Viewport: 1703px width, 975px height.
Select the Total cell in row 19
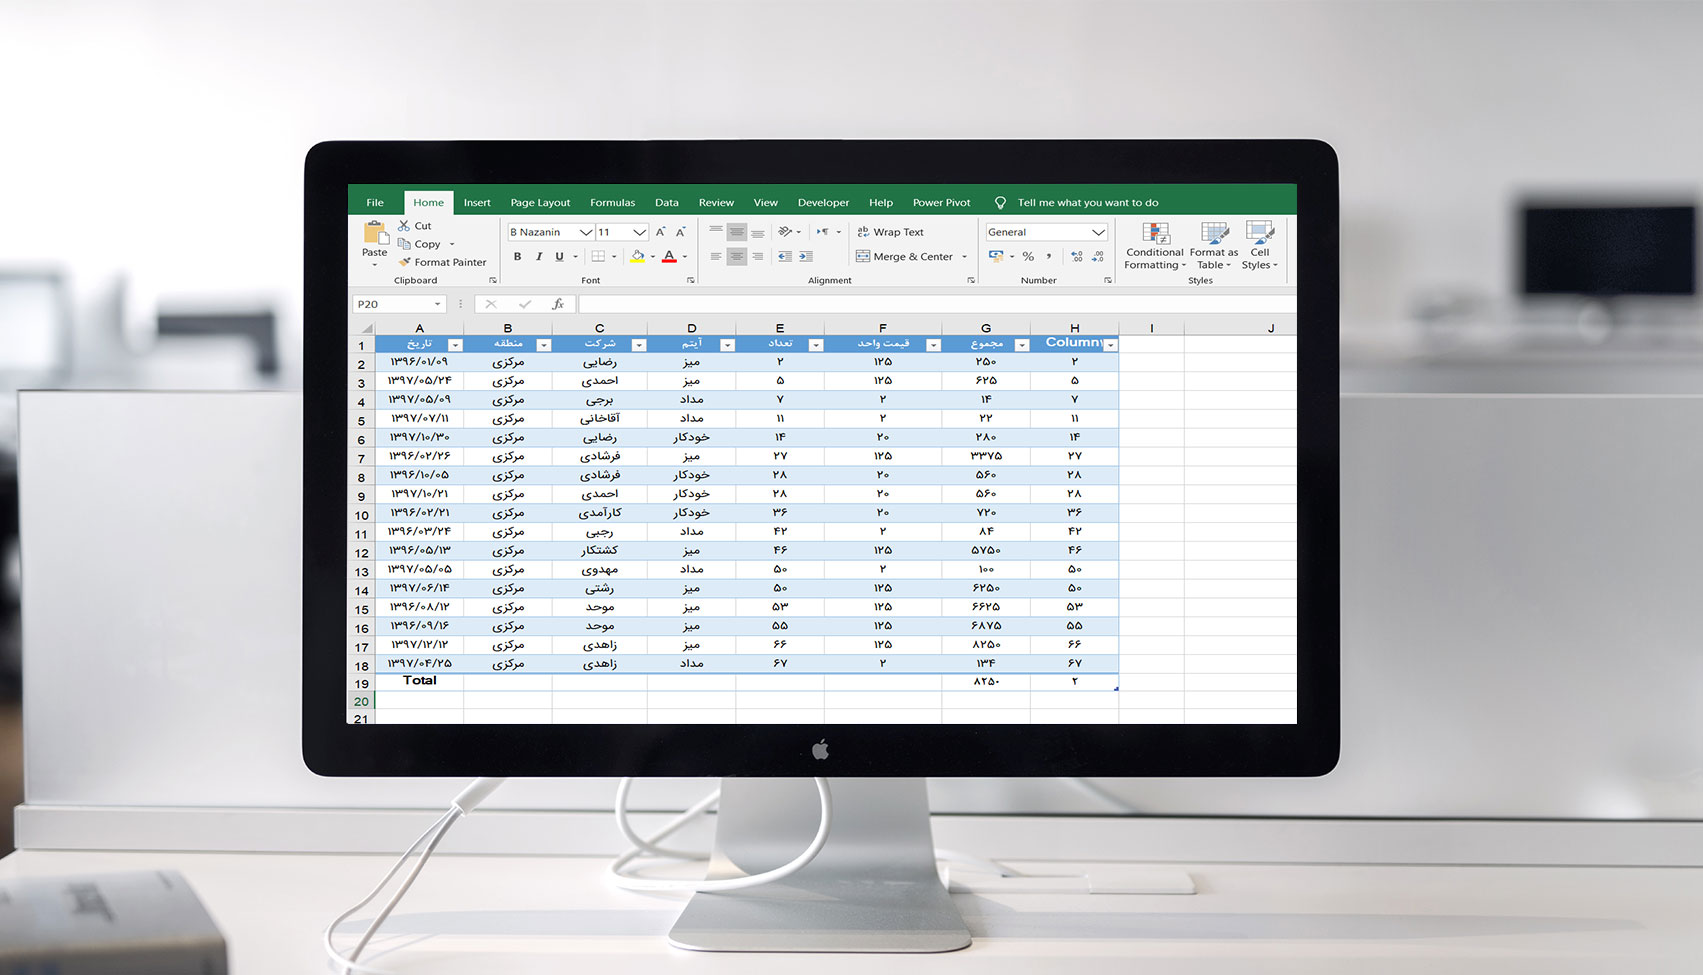click(419, 681)
